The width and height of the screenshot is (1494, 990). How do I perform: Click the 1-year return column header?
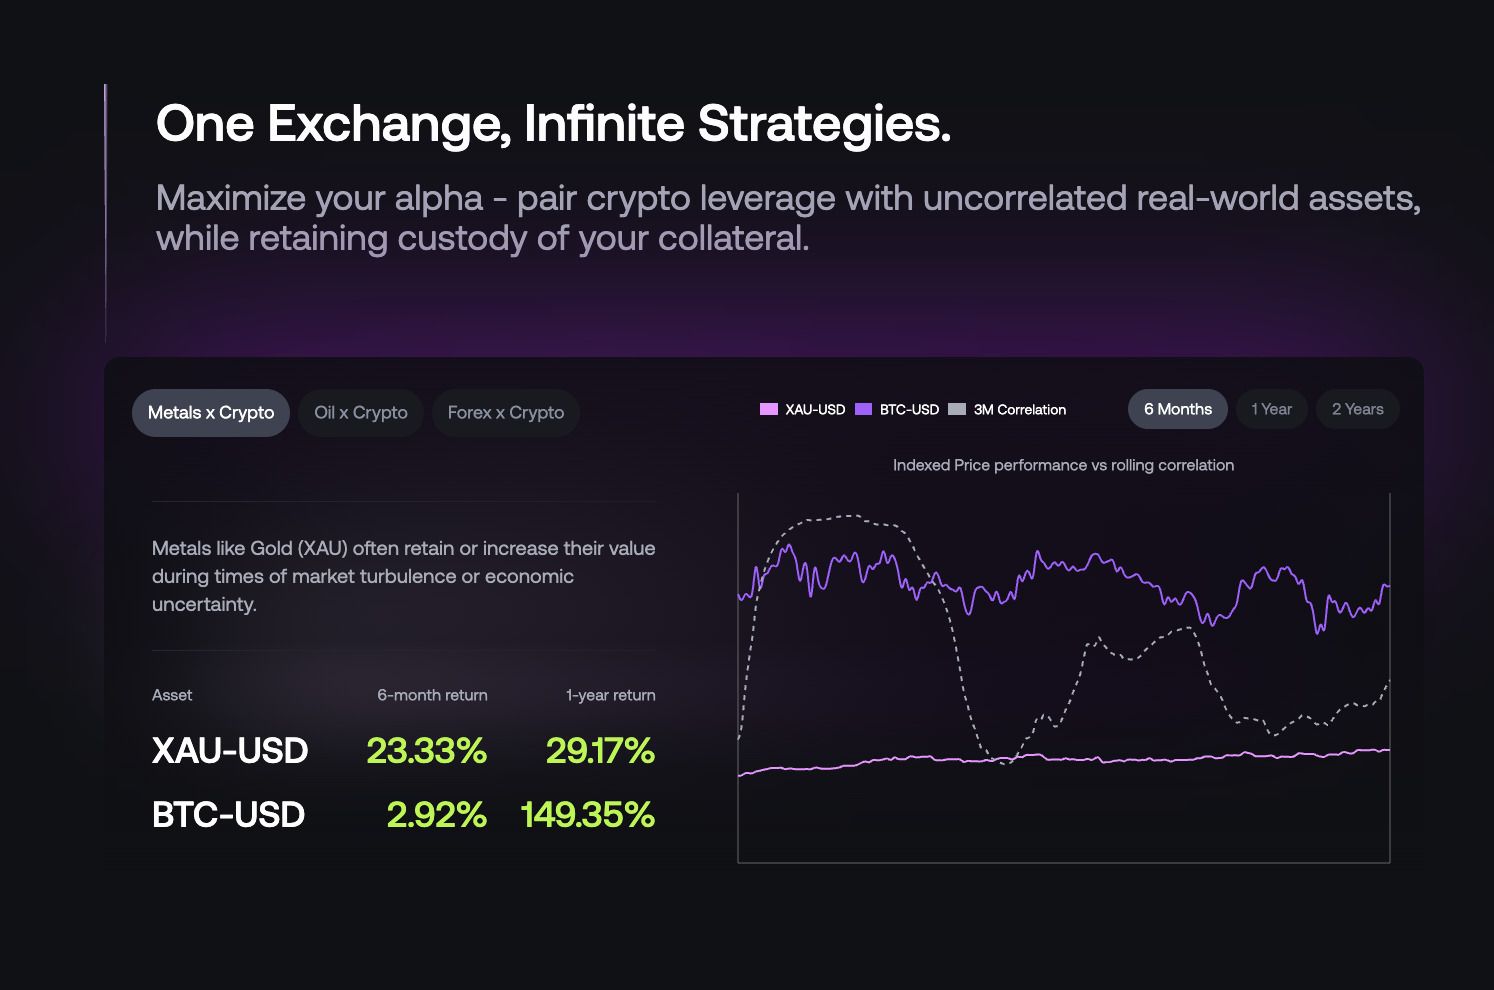[610, 695]
